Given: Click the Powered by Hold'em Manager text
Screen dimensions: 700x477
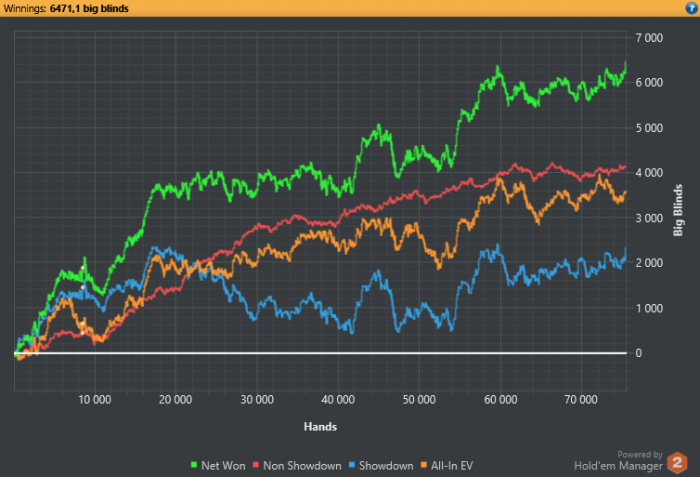Looking at the screenshot, I should tap(618, 461).
